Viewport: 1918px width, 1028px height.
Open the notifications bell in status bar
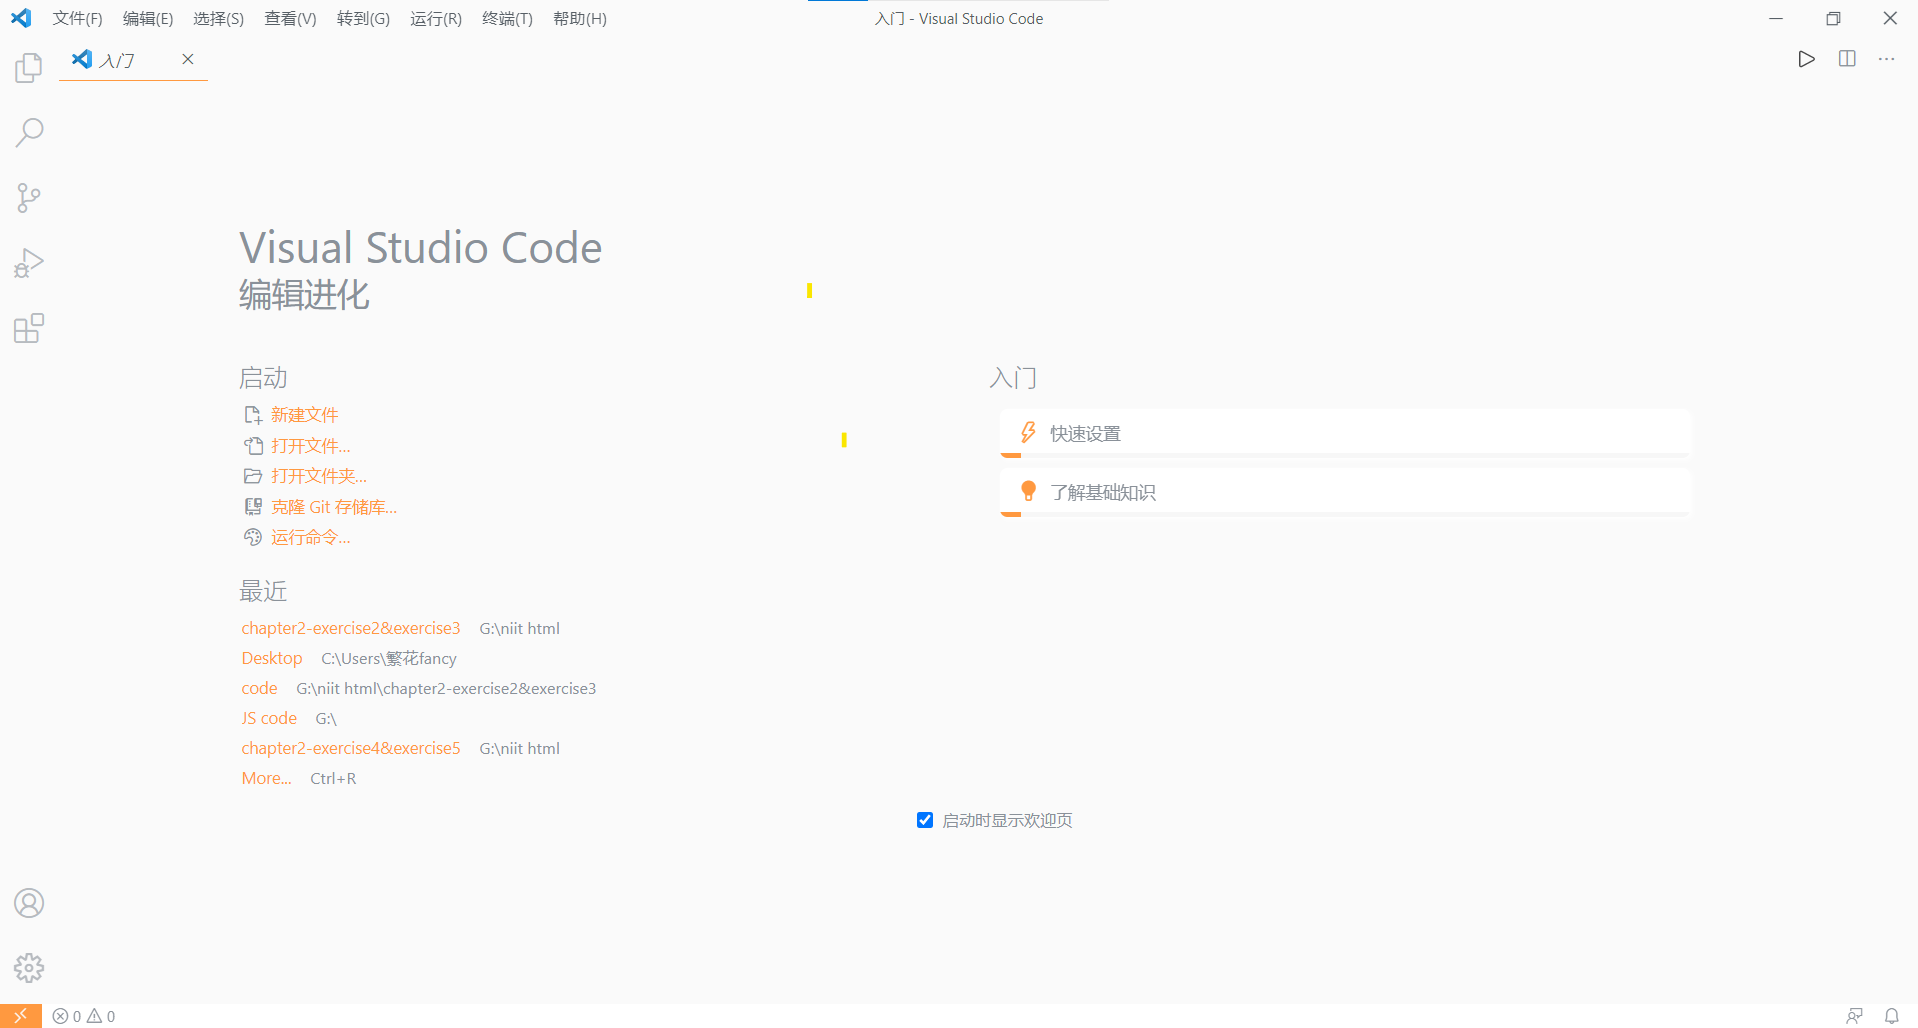pos(1892,1016)
